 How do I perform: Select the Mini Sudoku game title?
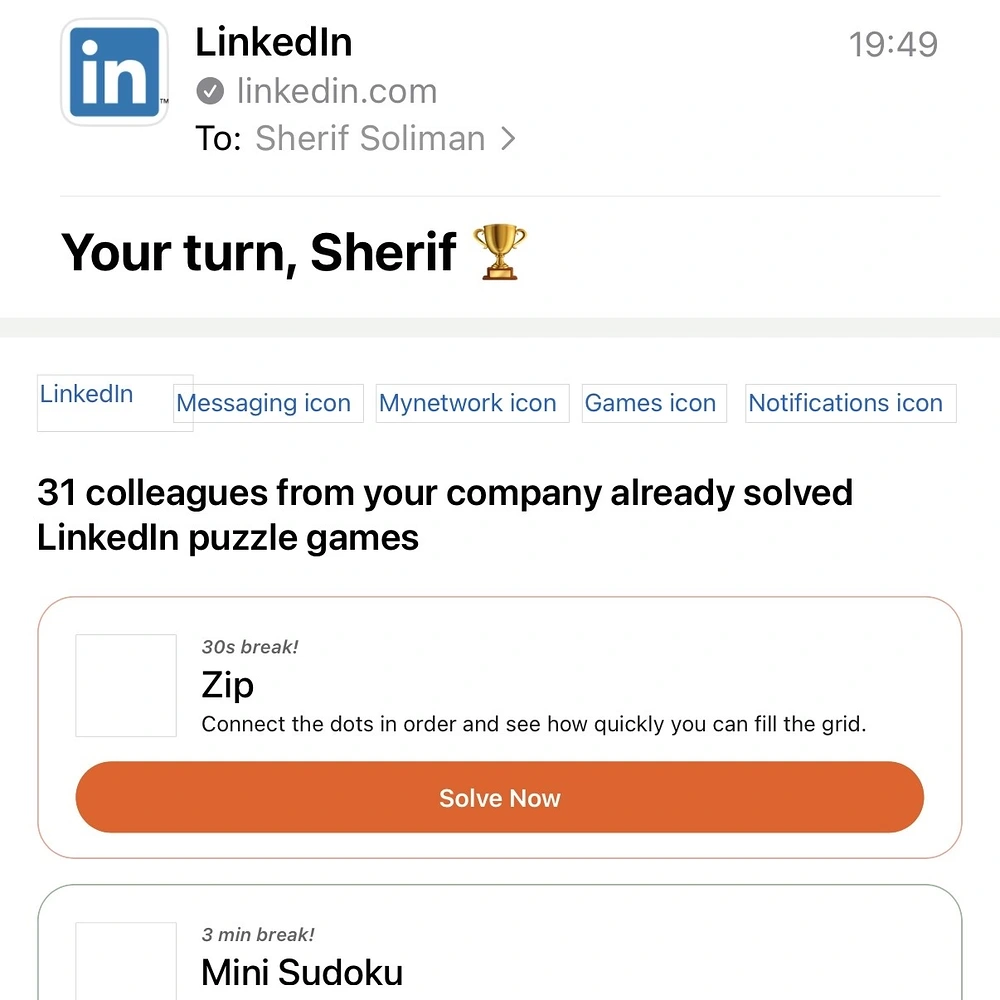click(x=301, y=972)
